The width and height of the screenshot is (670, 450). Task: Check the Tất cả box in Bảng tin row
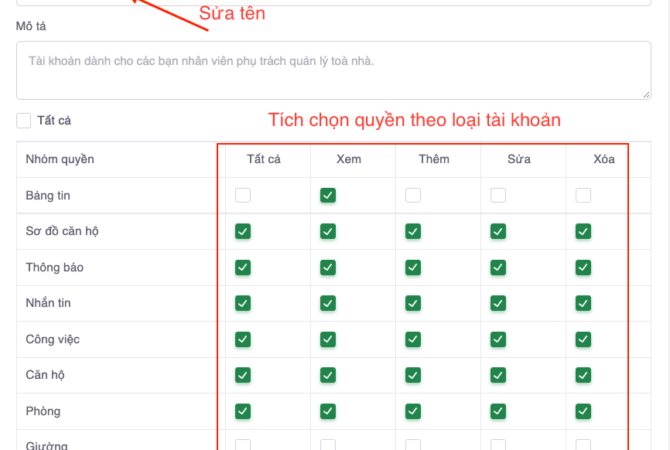click(243, 196)
